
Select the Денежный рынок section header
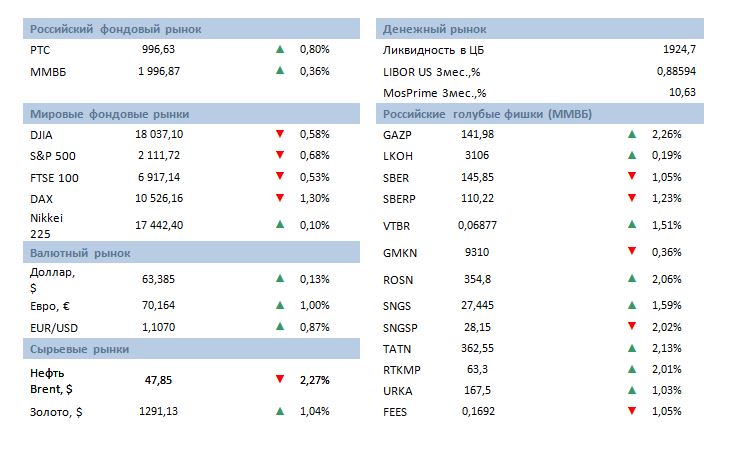click(430, 29)
